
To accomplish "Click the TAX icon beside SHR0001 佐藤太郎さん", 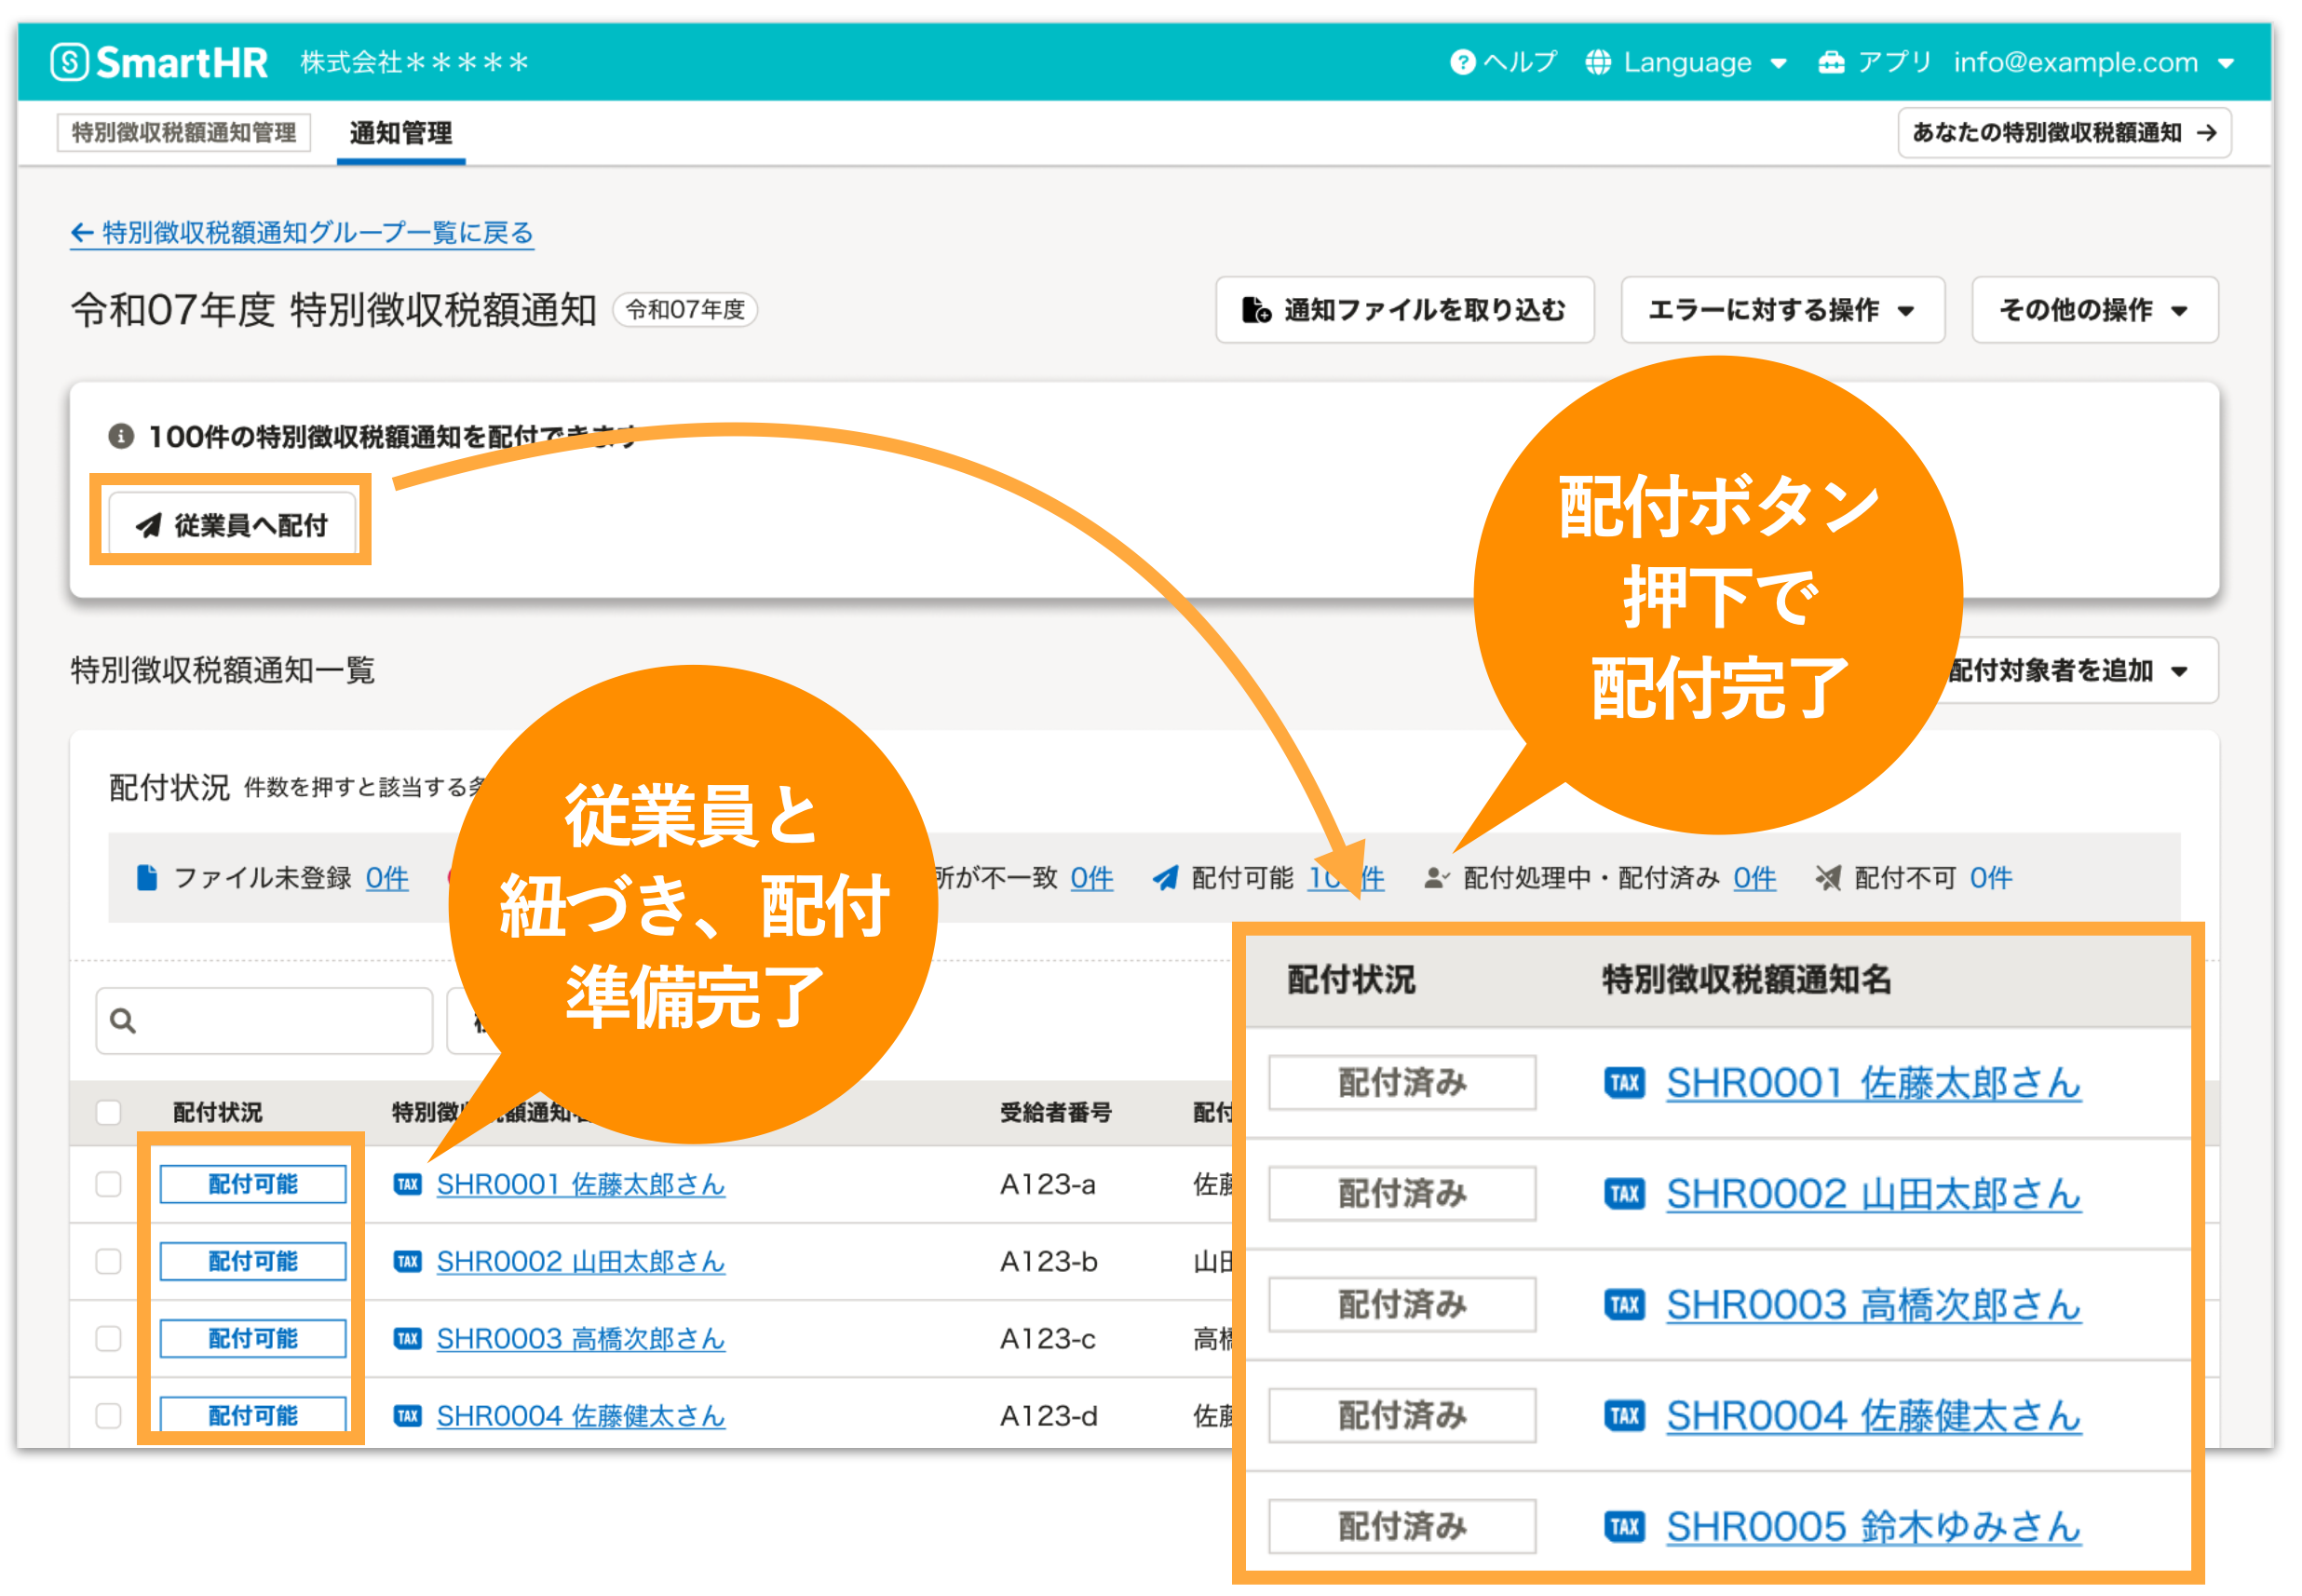I will [x=406, y=1184].
